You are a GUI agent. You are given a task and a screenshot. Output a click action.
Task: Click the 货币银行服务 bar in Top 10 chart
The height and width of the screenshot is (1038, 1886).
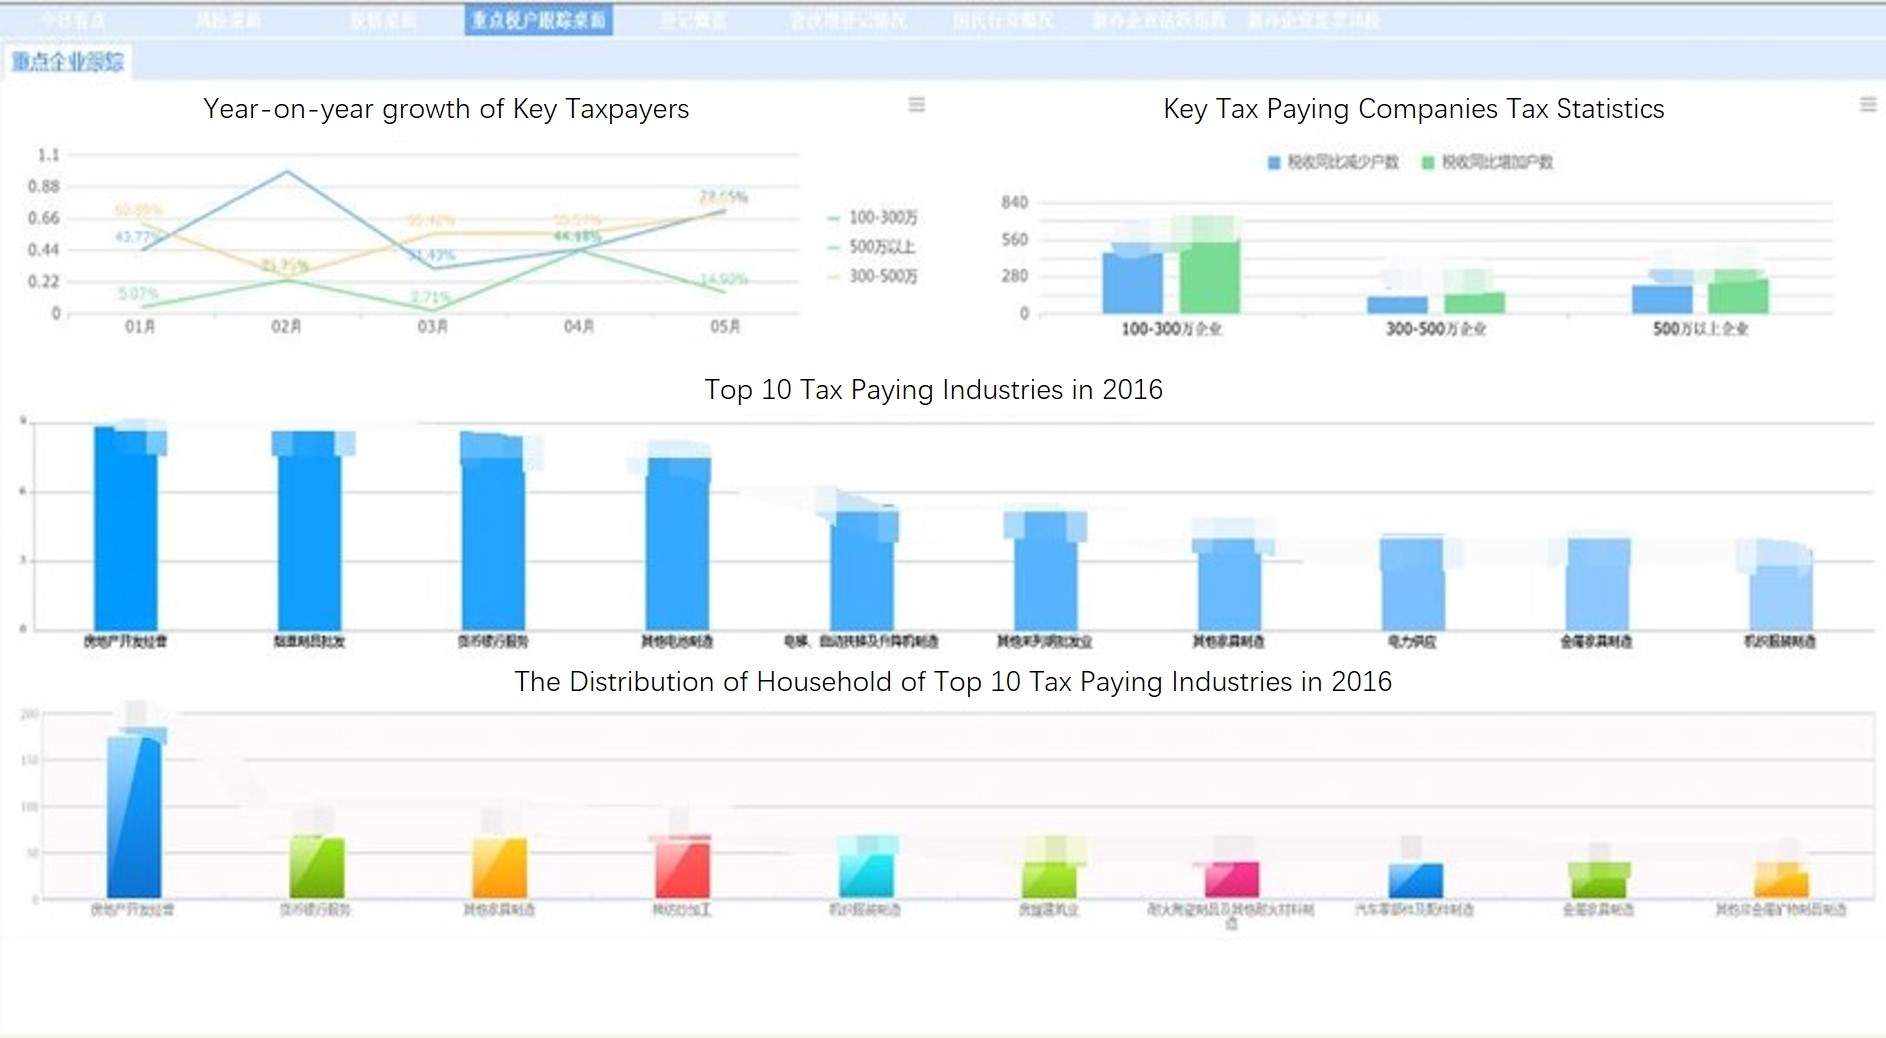493,531
